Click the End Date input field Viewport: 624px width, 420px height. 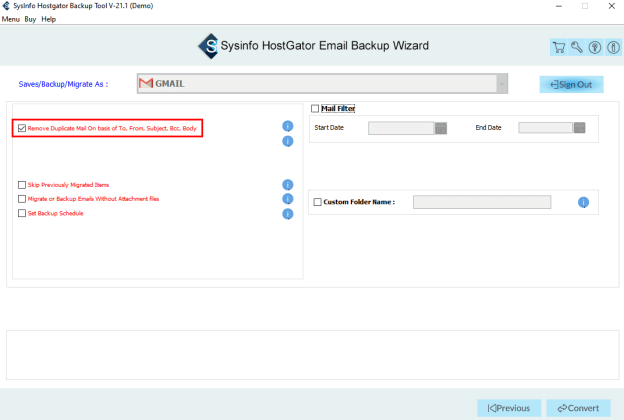545,128
